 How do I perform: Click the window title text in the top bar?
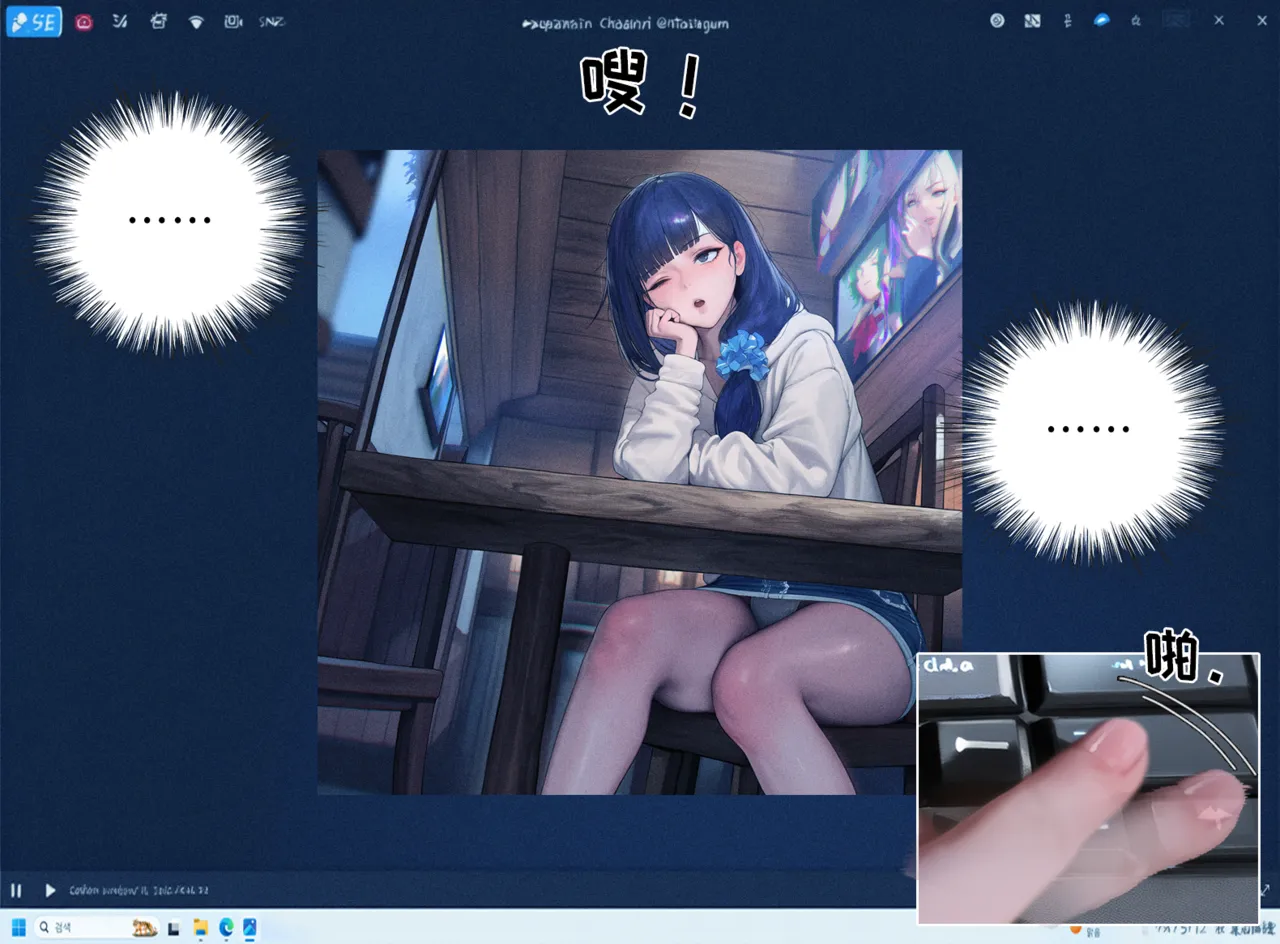click(626, 23)
